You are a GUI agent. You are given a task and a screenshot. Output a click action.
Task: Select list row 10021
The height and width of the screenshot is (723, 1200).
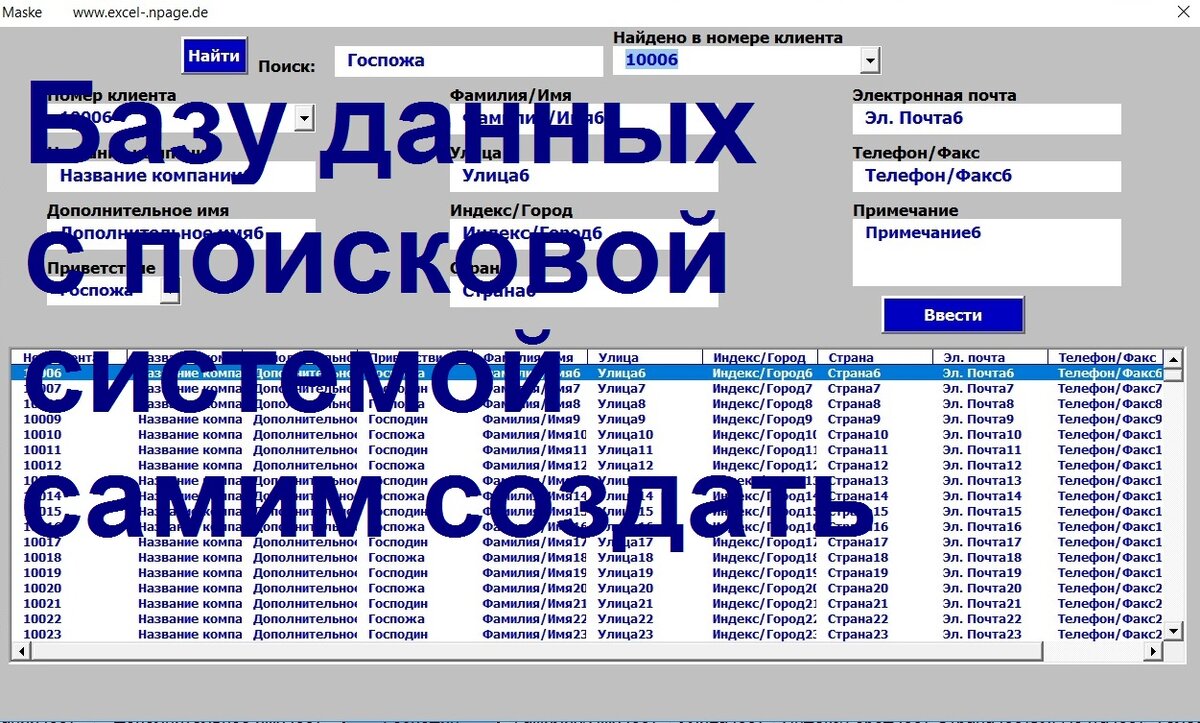click(x=588, y=604)
